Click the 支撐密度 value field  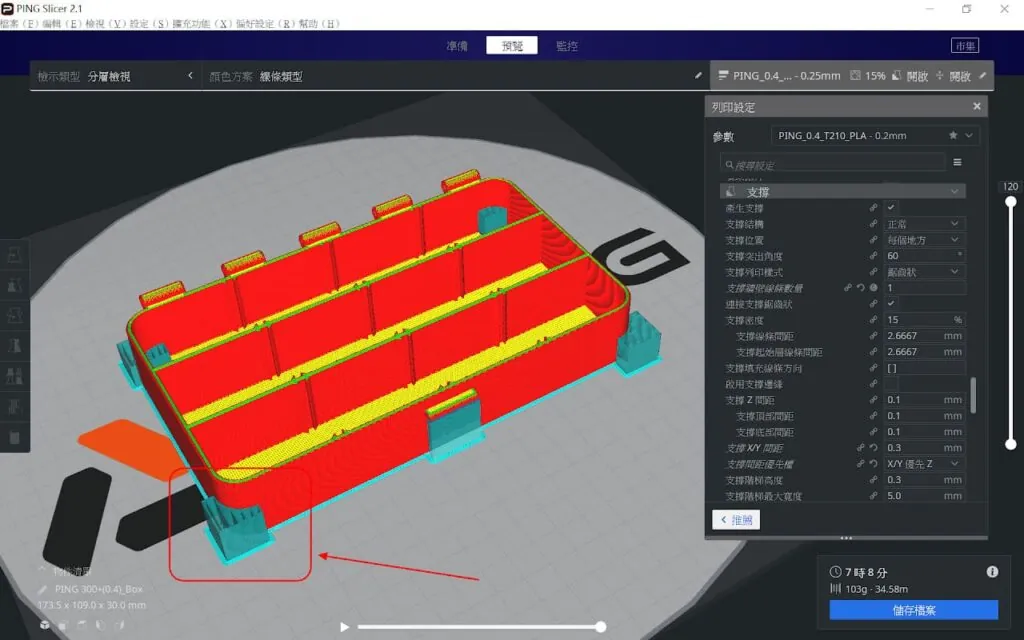pos(924,320)
